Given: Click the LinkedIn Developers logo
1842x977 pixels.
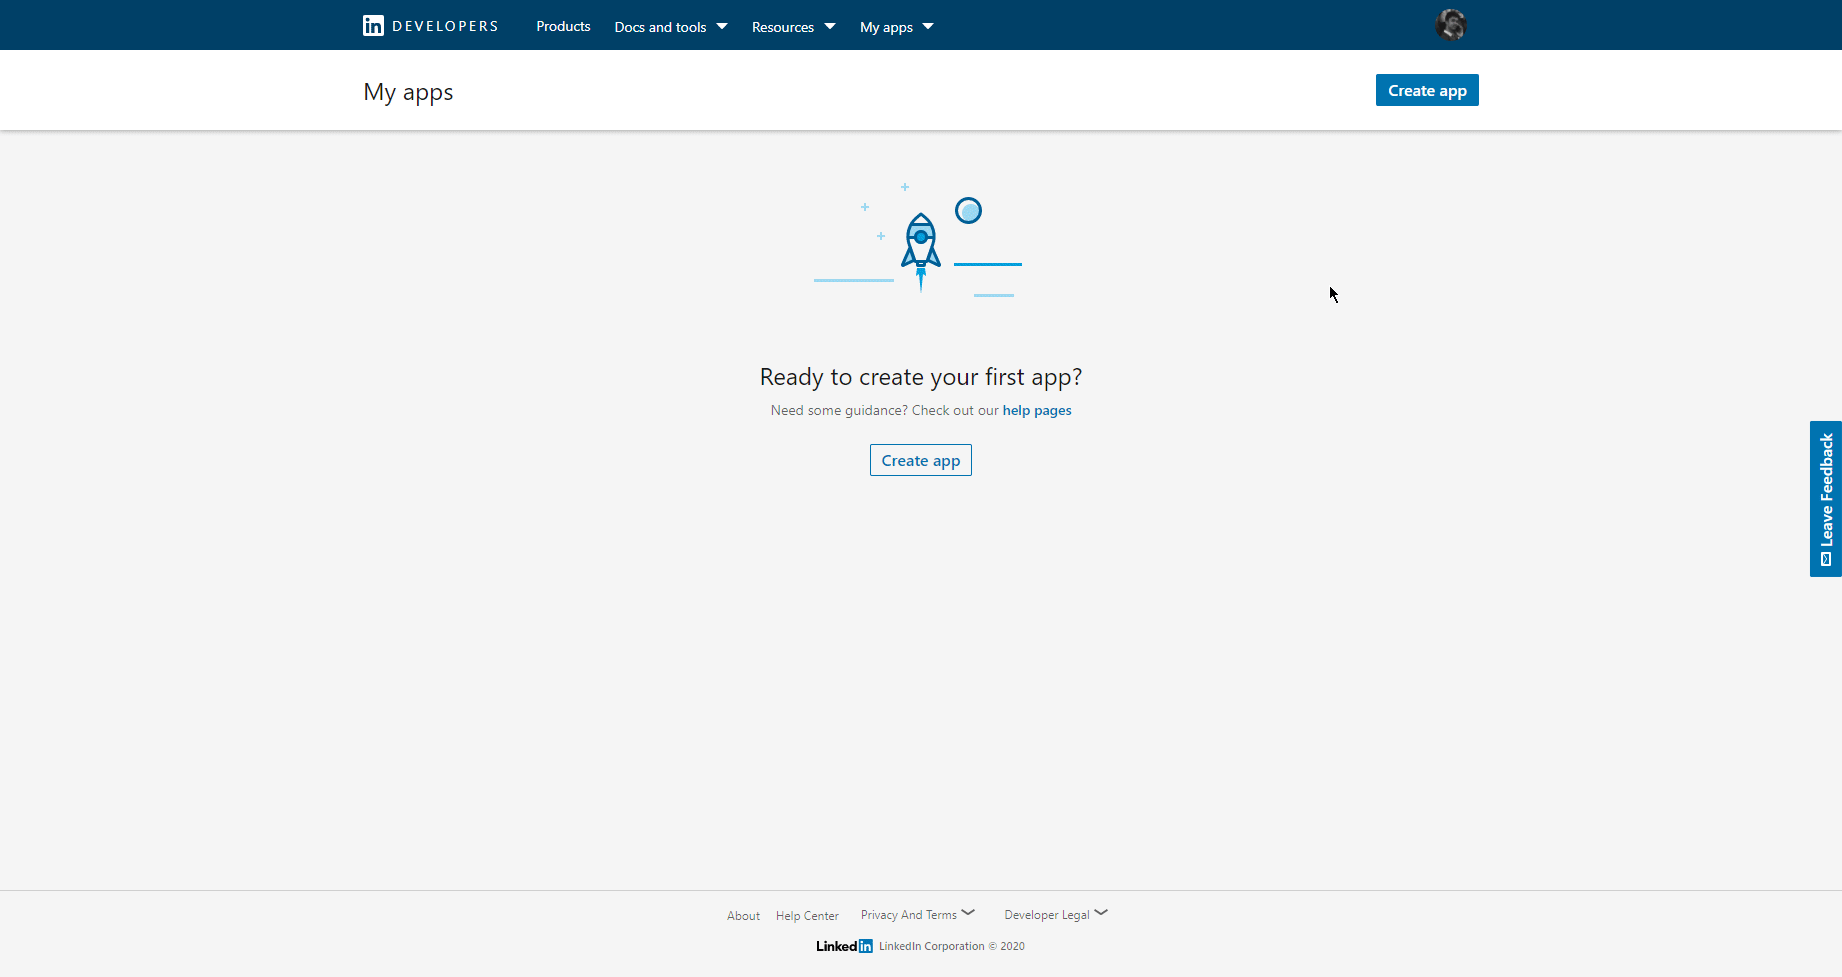Looking at the screenshot, I should 430,25.
